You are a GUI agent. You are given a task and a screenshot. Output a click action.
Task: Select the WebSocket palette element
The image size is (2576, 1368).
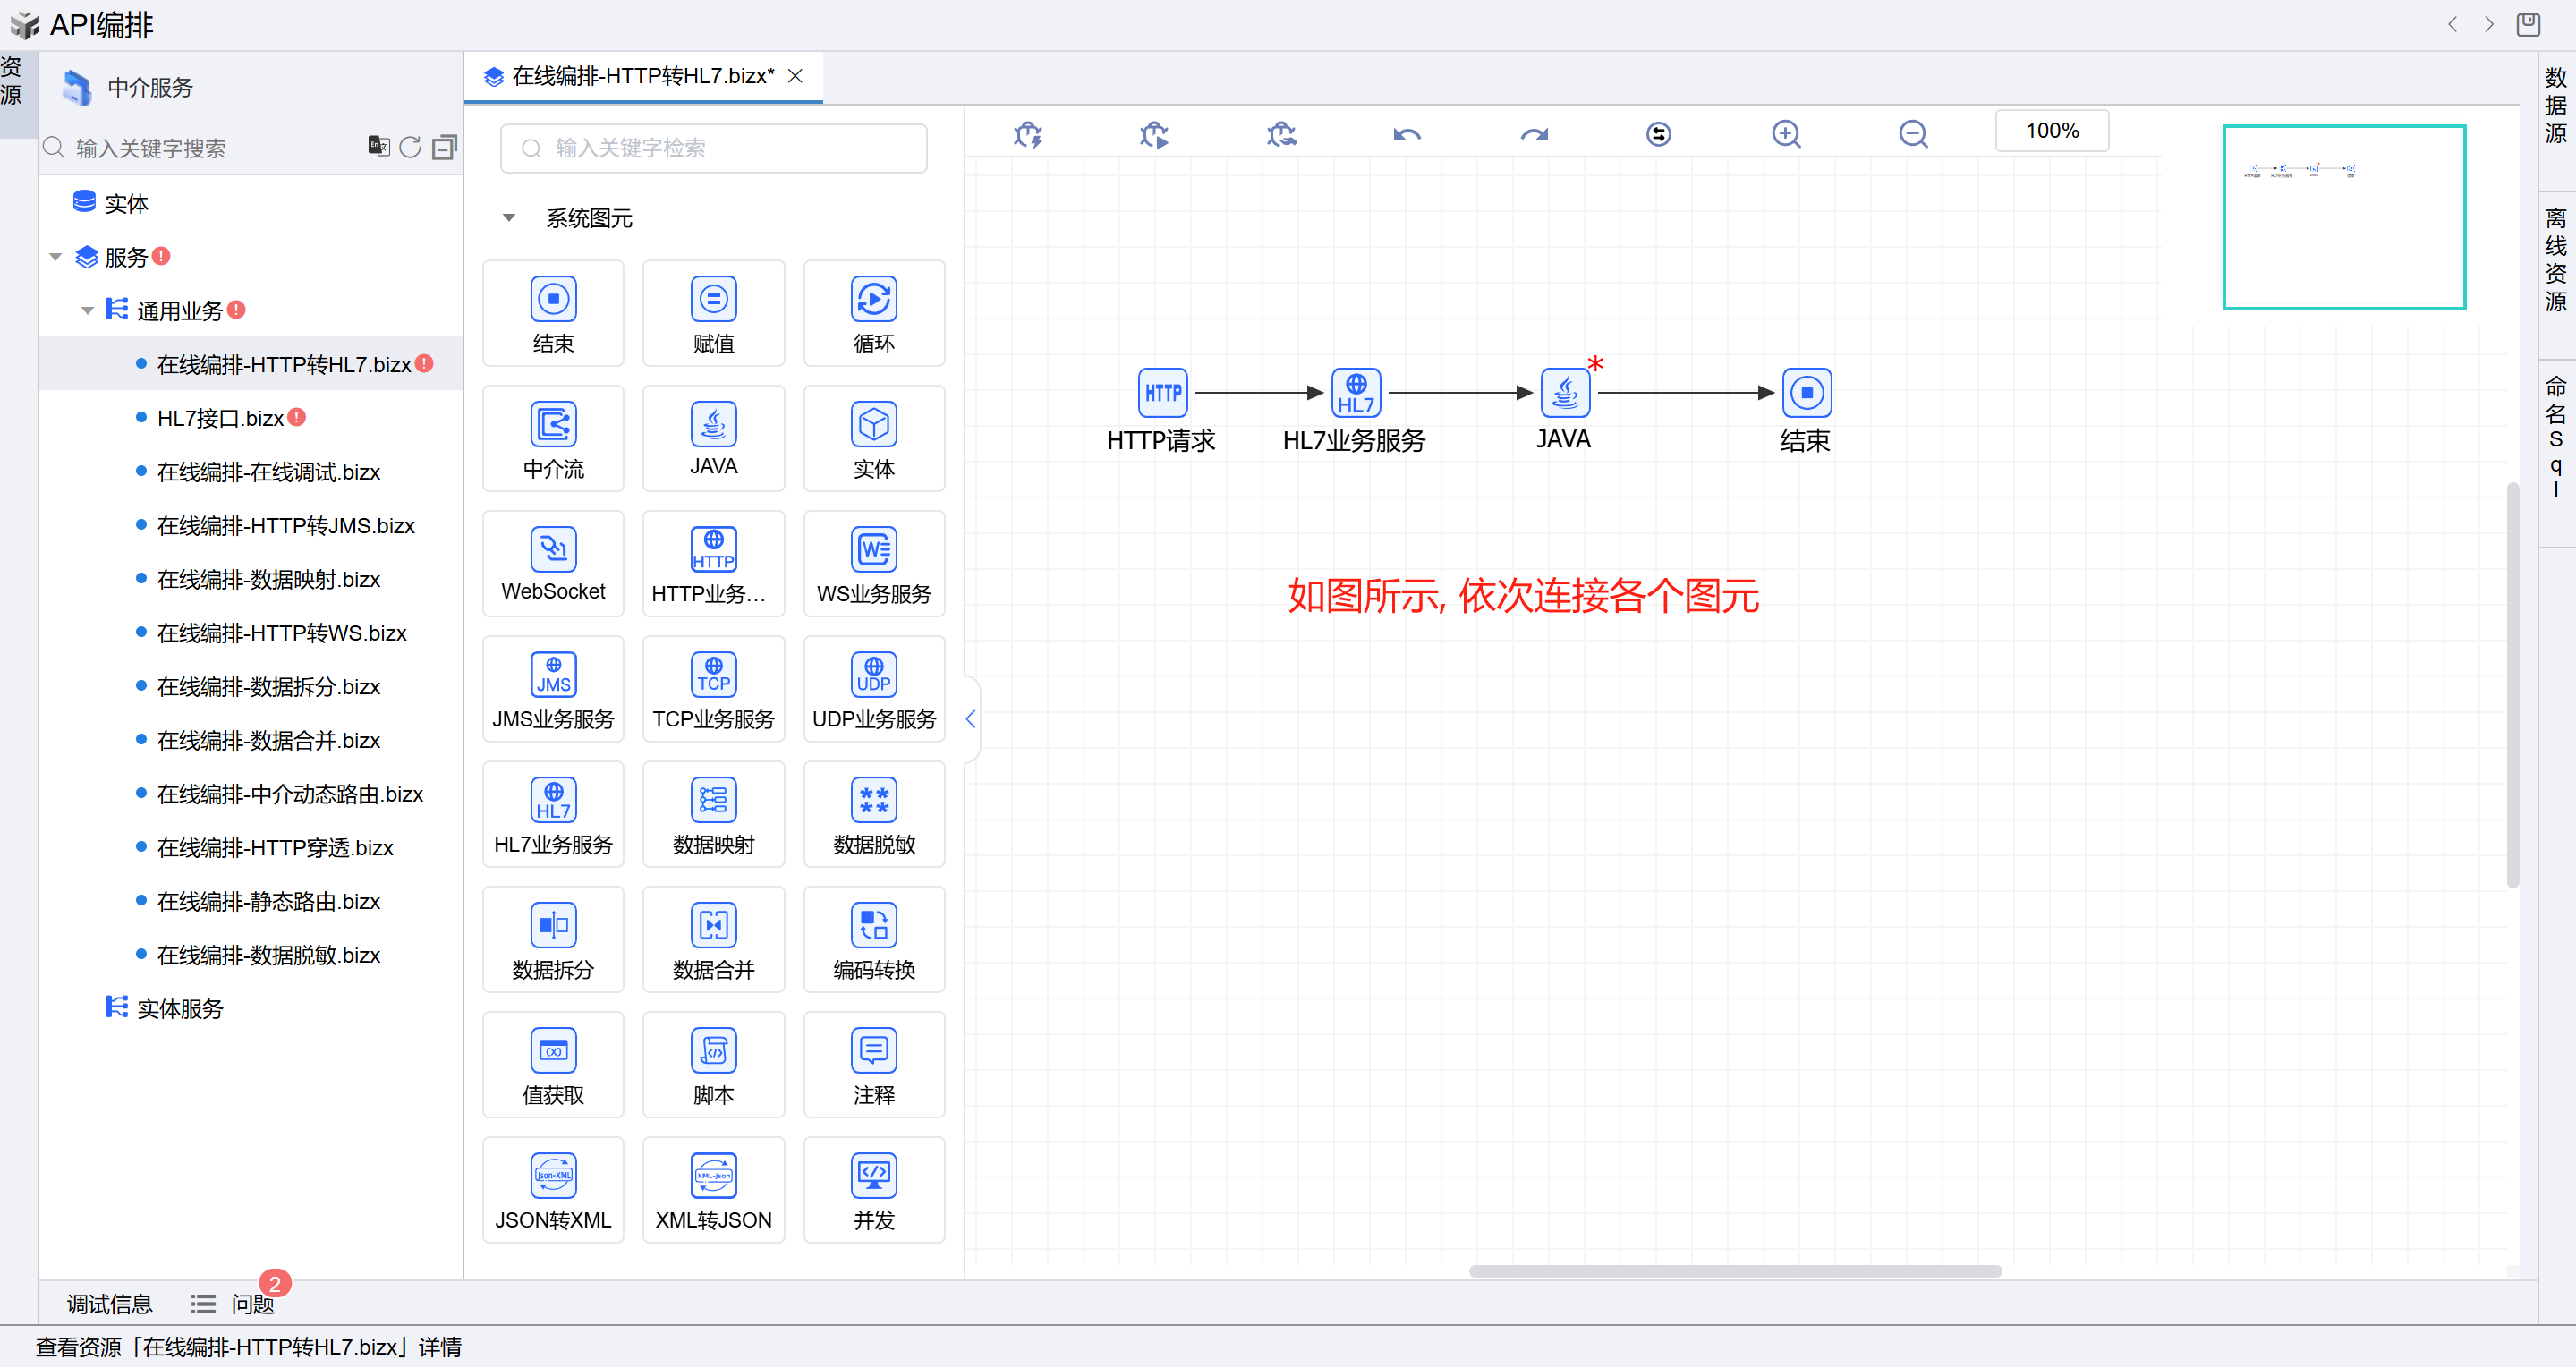[553, 564]
